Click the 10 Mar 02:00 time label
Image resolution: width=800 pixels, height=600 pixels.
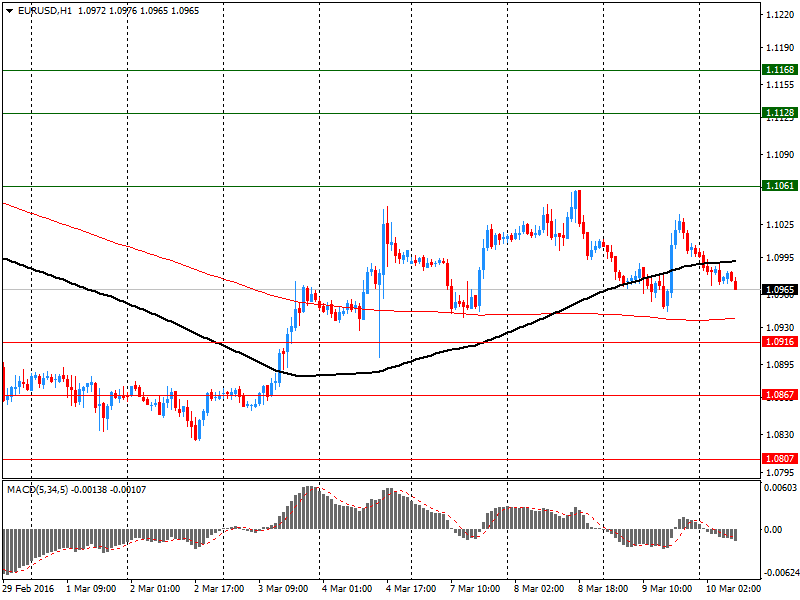(733, 589)
